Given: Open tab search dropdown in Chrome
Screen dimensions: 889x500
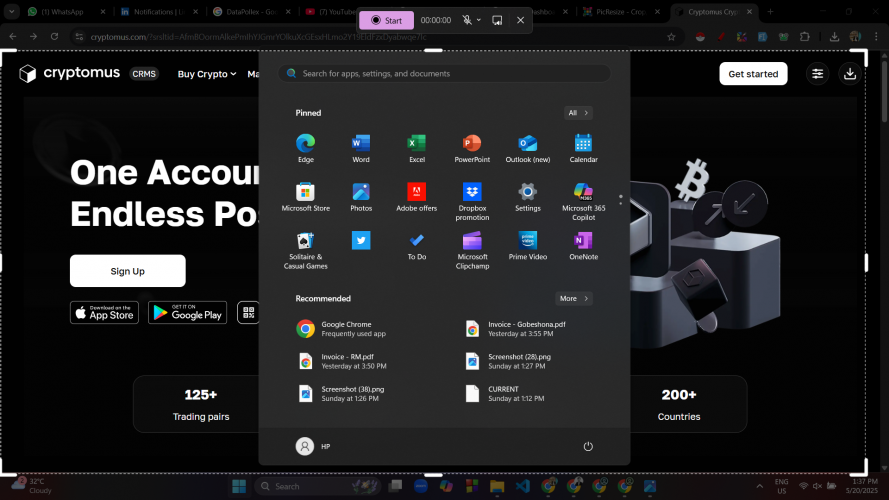Looking at the screenshot, I should tap(11, 11).
